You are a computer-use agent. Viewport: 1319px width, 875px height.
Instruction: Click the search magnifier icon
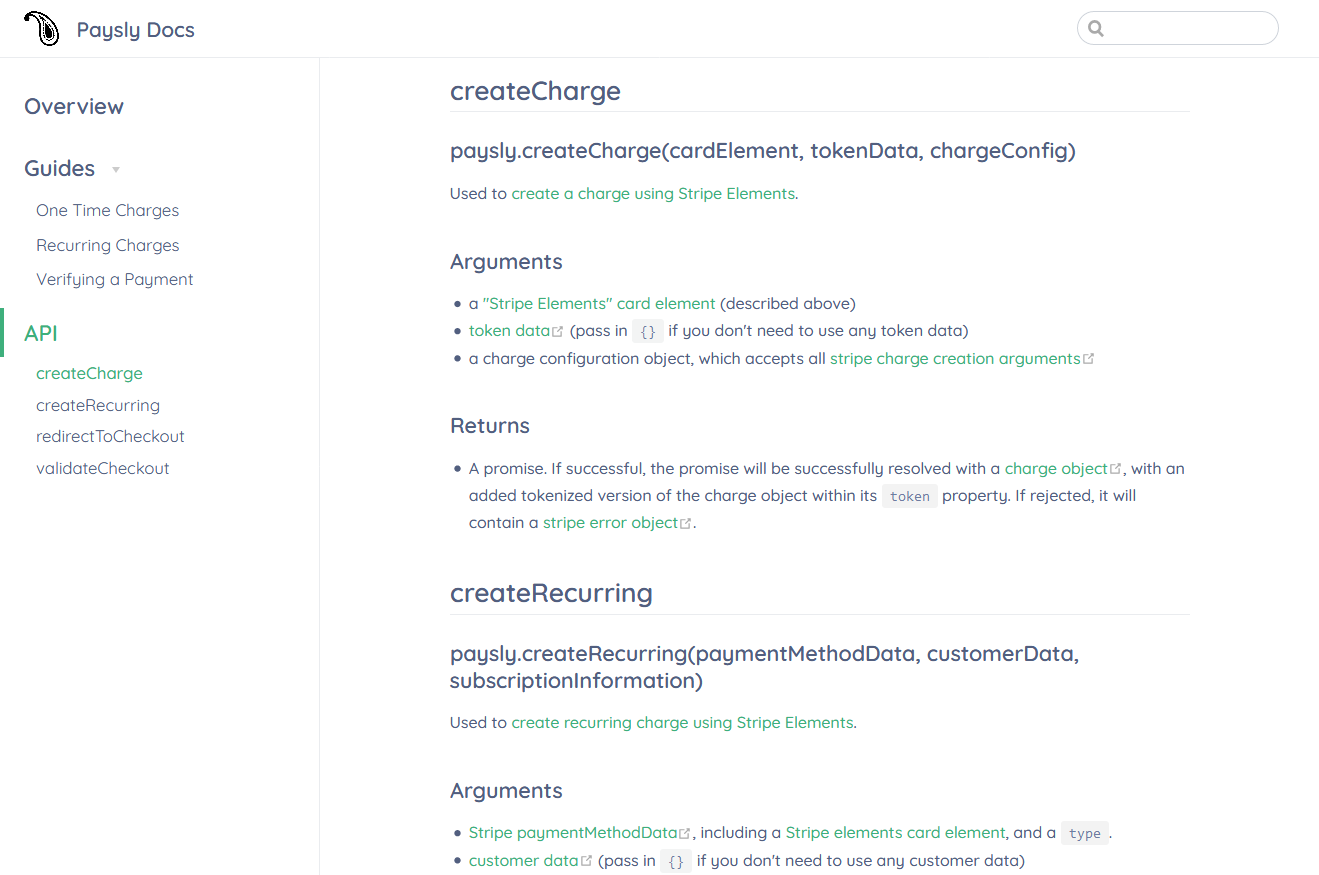point(1096,29)
